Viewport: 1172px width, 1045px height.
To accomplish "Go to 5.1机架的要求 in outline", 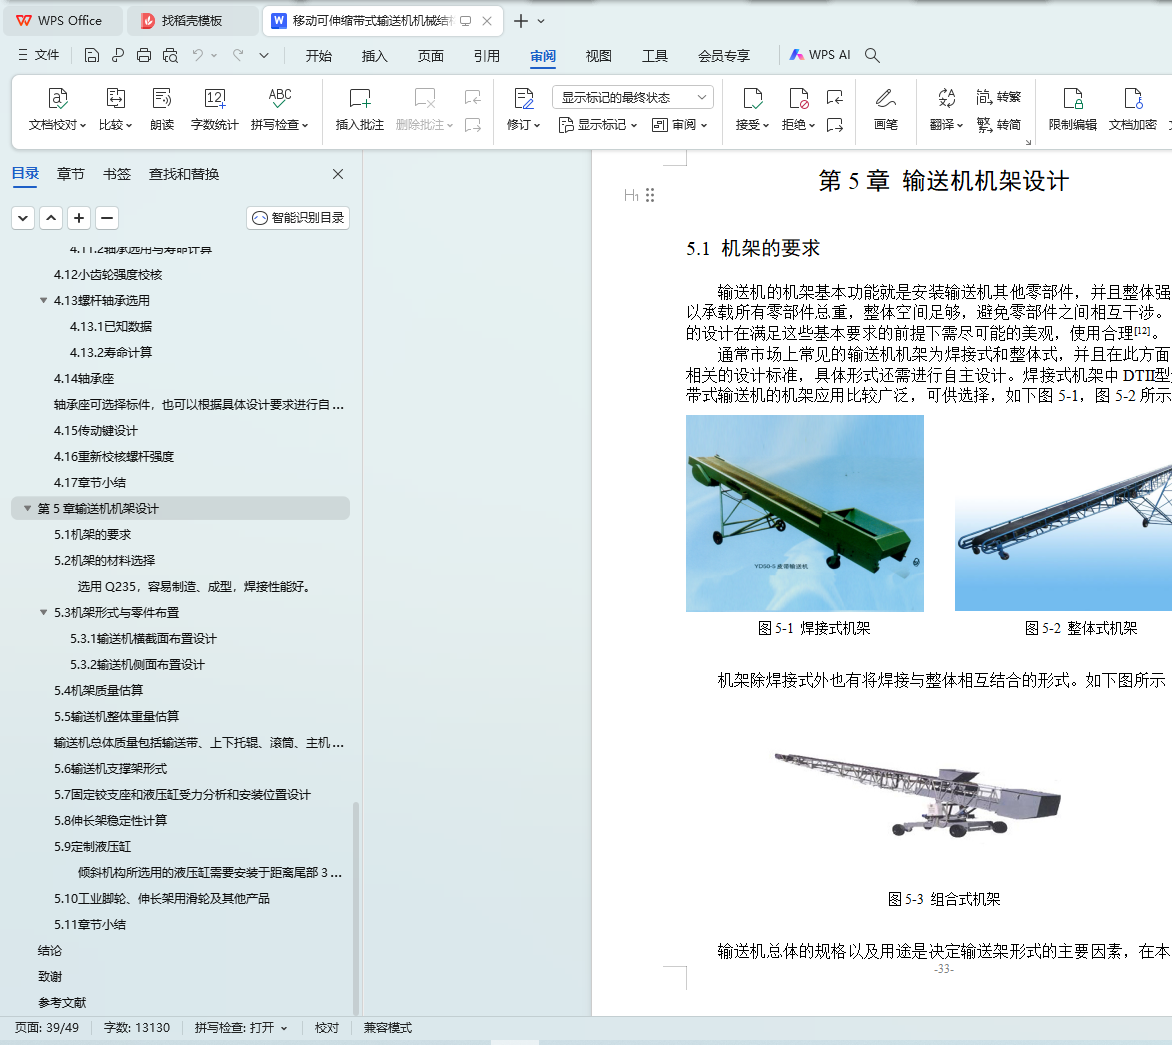I will click(93, 534).
